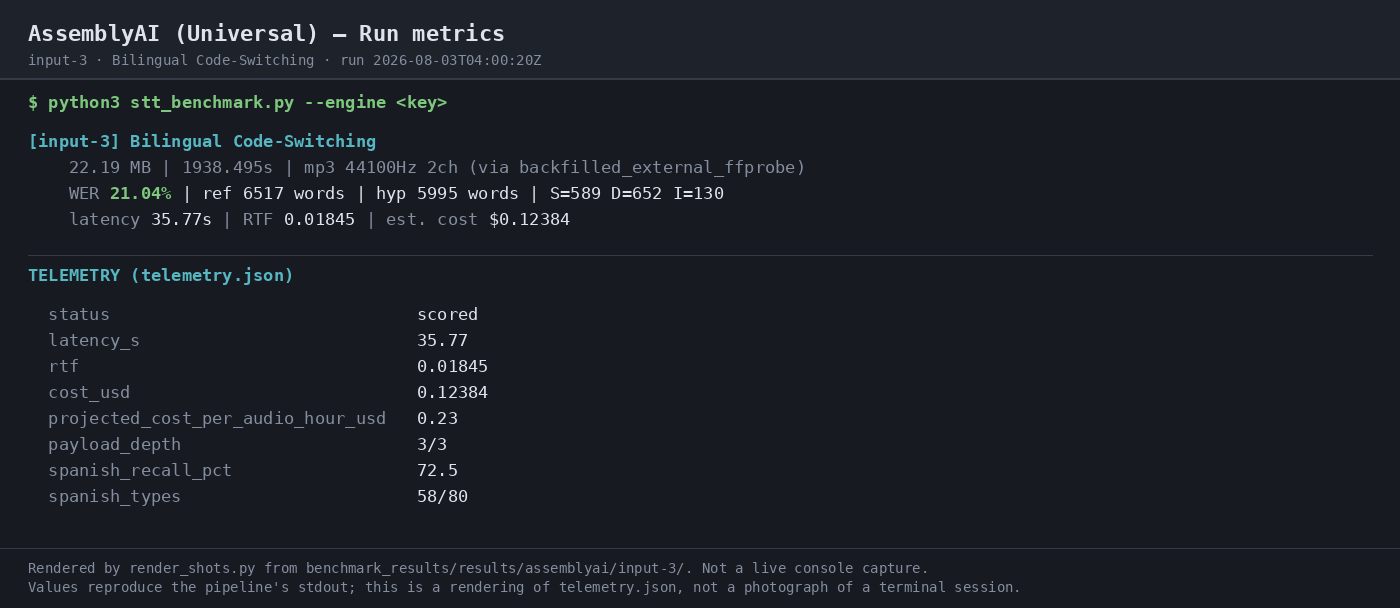1400x608 pixels.
Task: Click the footer line starting "Values reproduce the pipeline's stdout"
Action: [524, 588]
